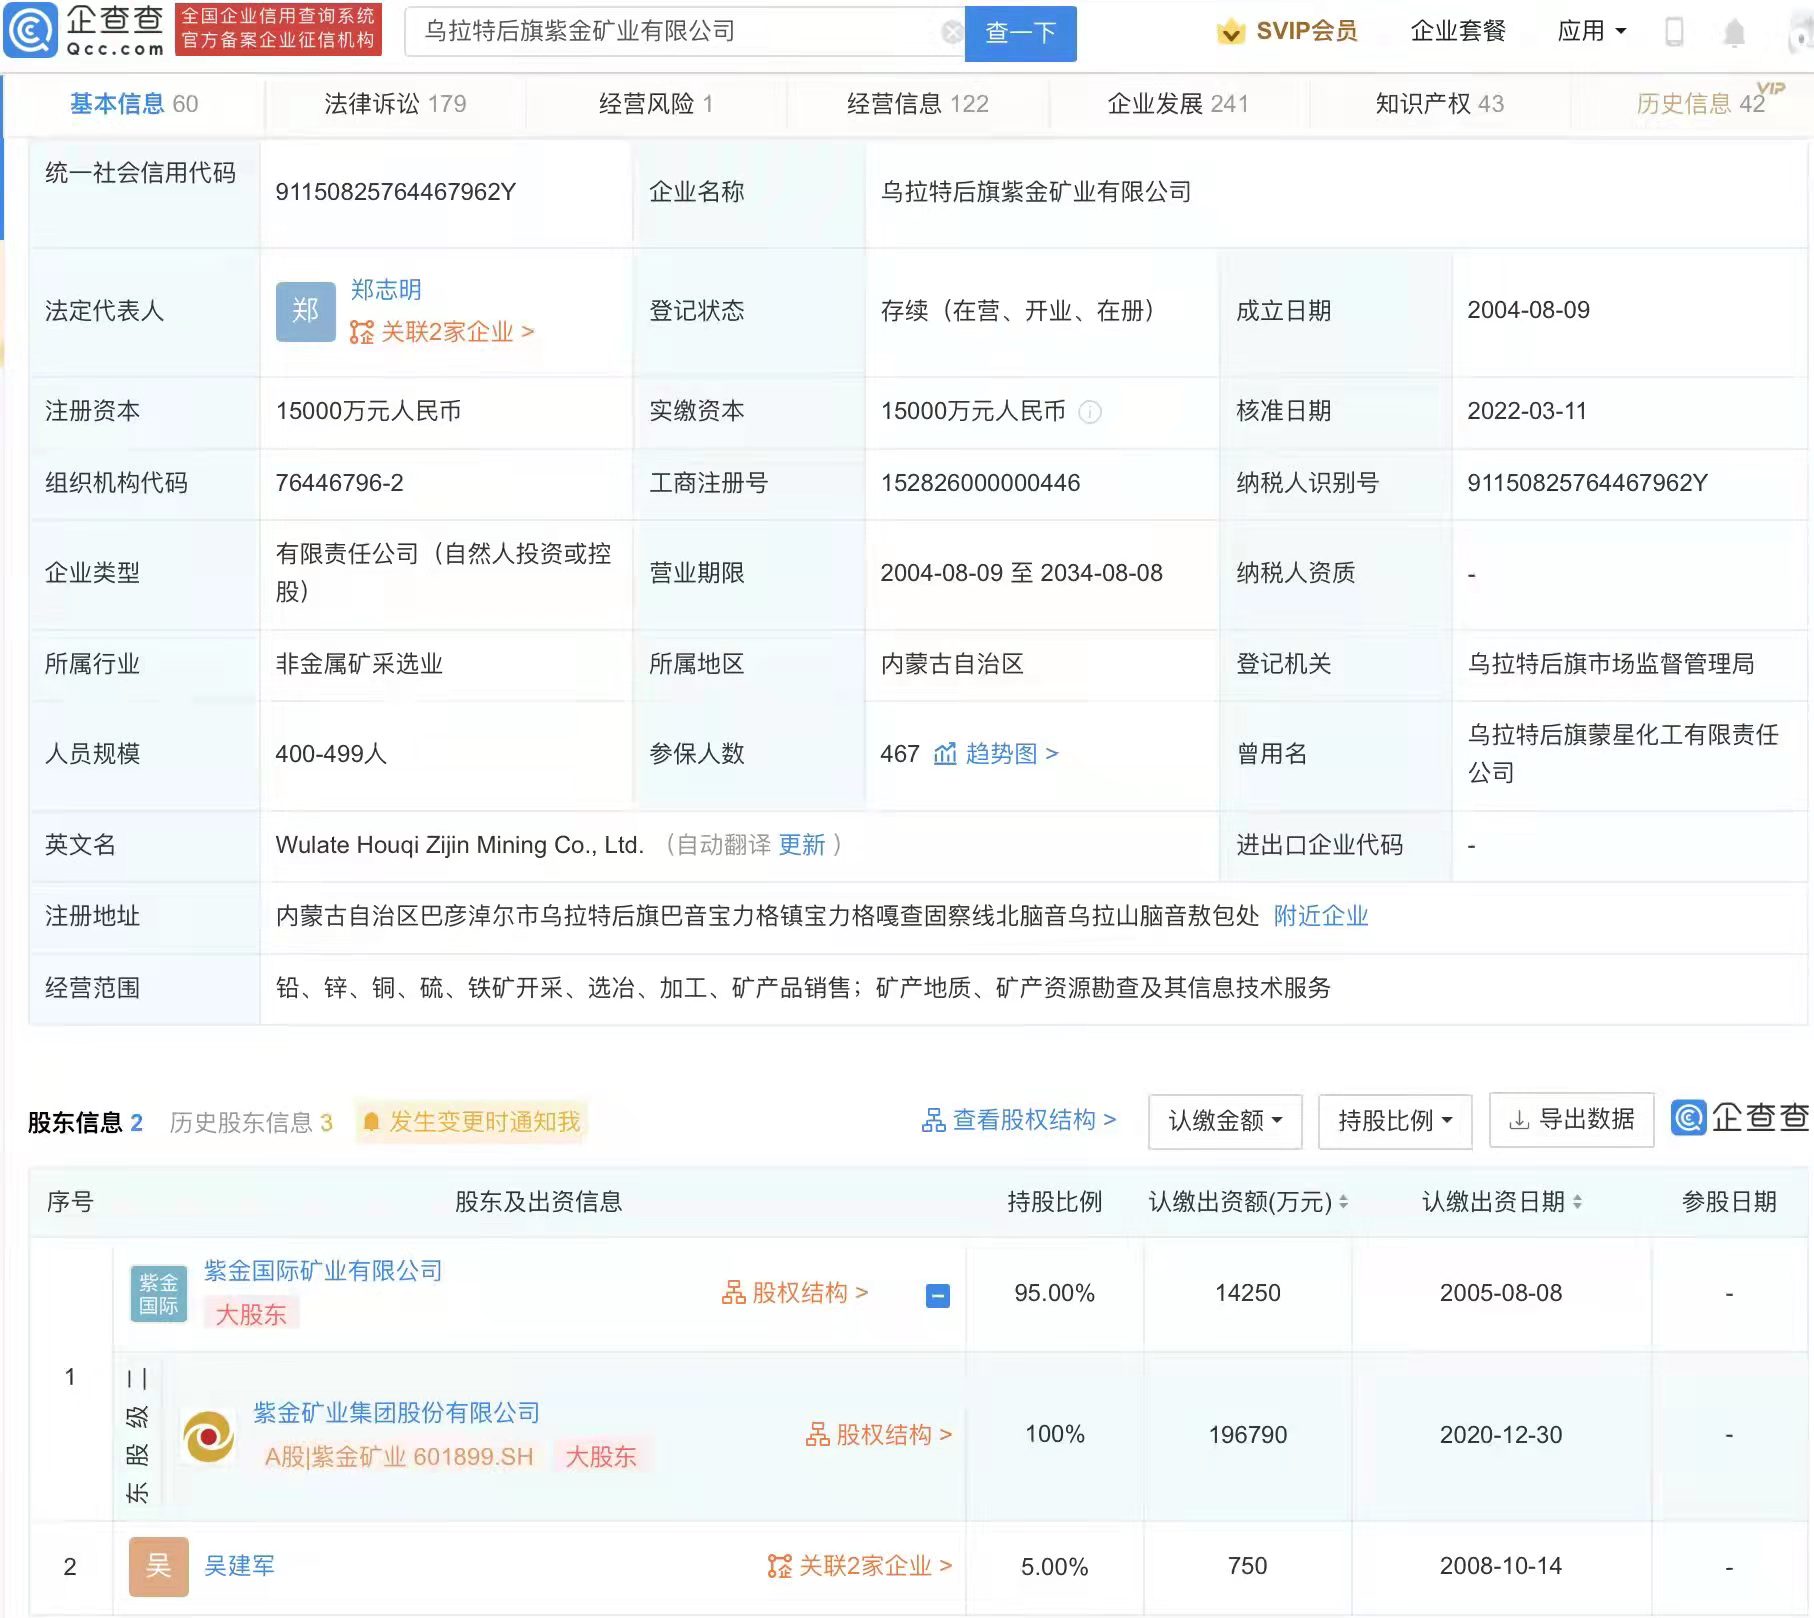Click the 查一下 search button
The width and height of the screenshot is (1814, 1618).
[x=1020, y=33]
